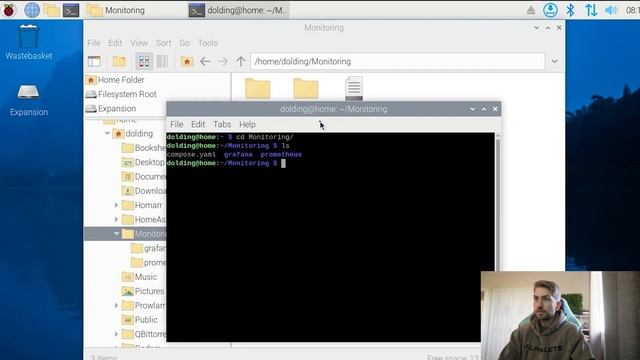Switch to icon view in toolbar
This screenshot has height=360, width=640.
[x=144, y=62]
